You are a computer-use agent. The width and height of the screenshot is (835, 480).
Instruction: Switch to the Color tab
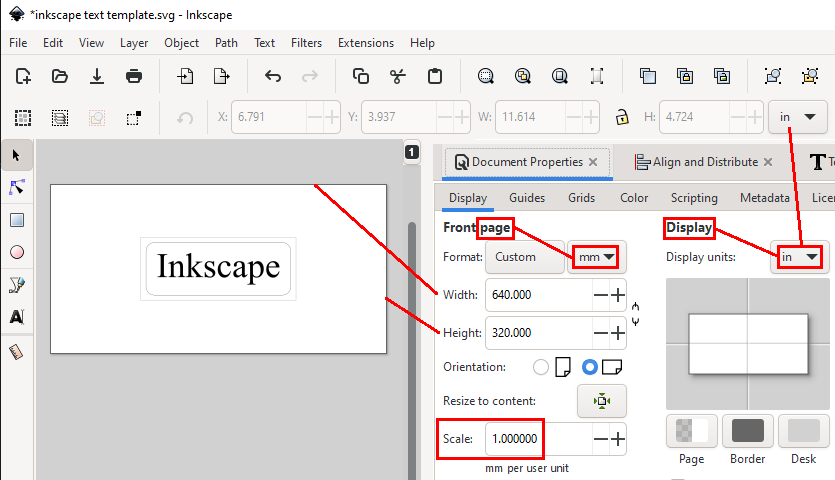click(634, 198)
